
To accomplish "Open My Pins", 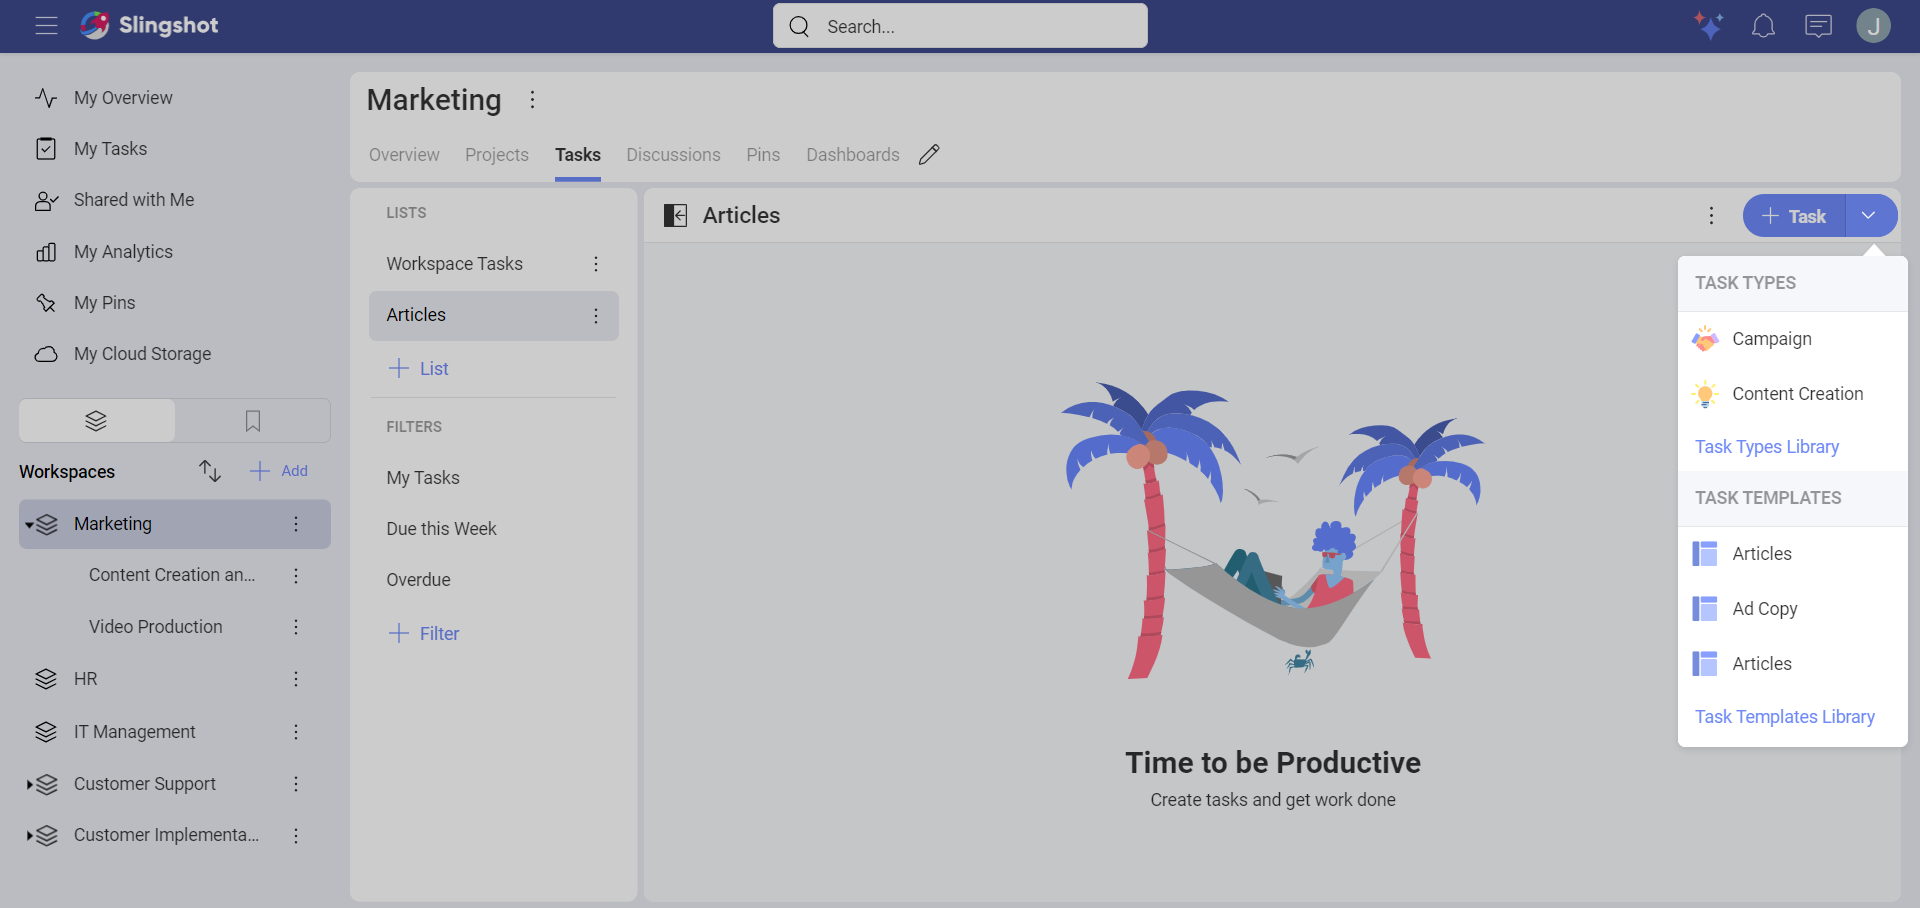I will click(x=104, y=303).
